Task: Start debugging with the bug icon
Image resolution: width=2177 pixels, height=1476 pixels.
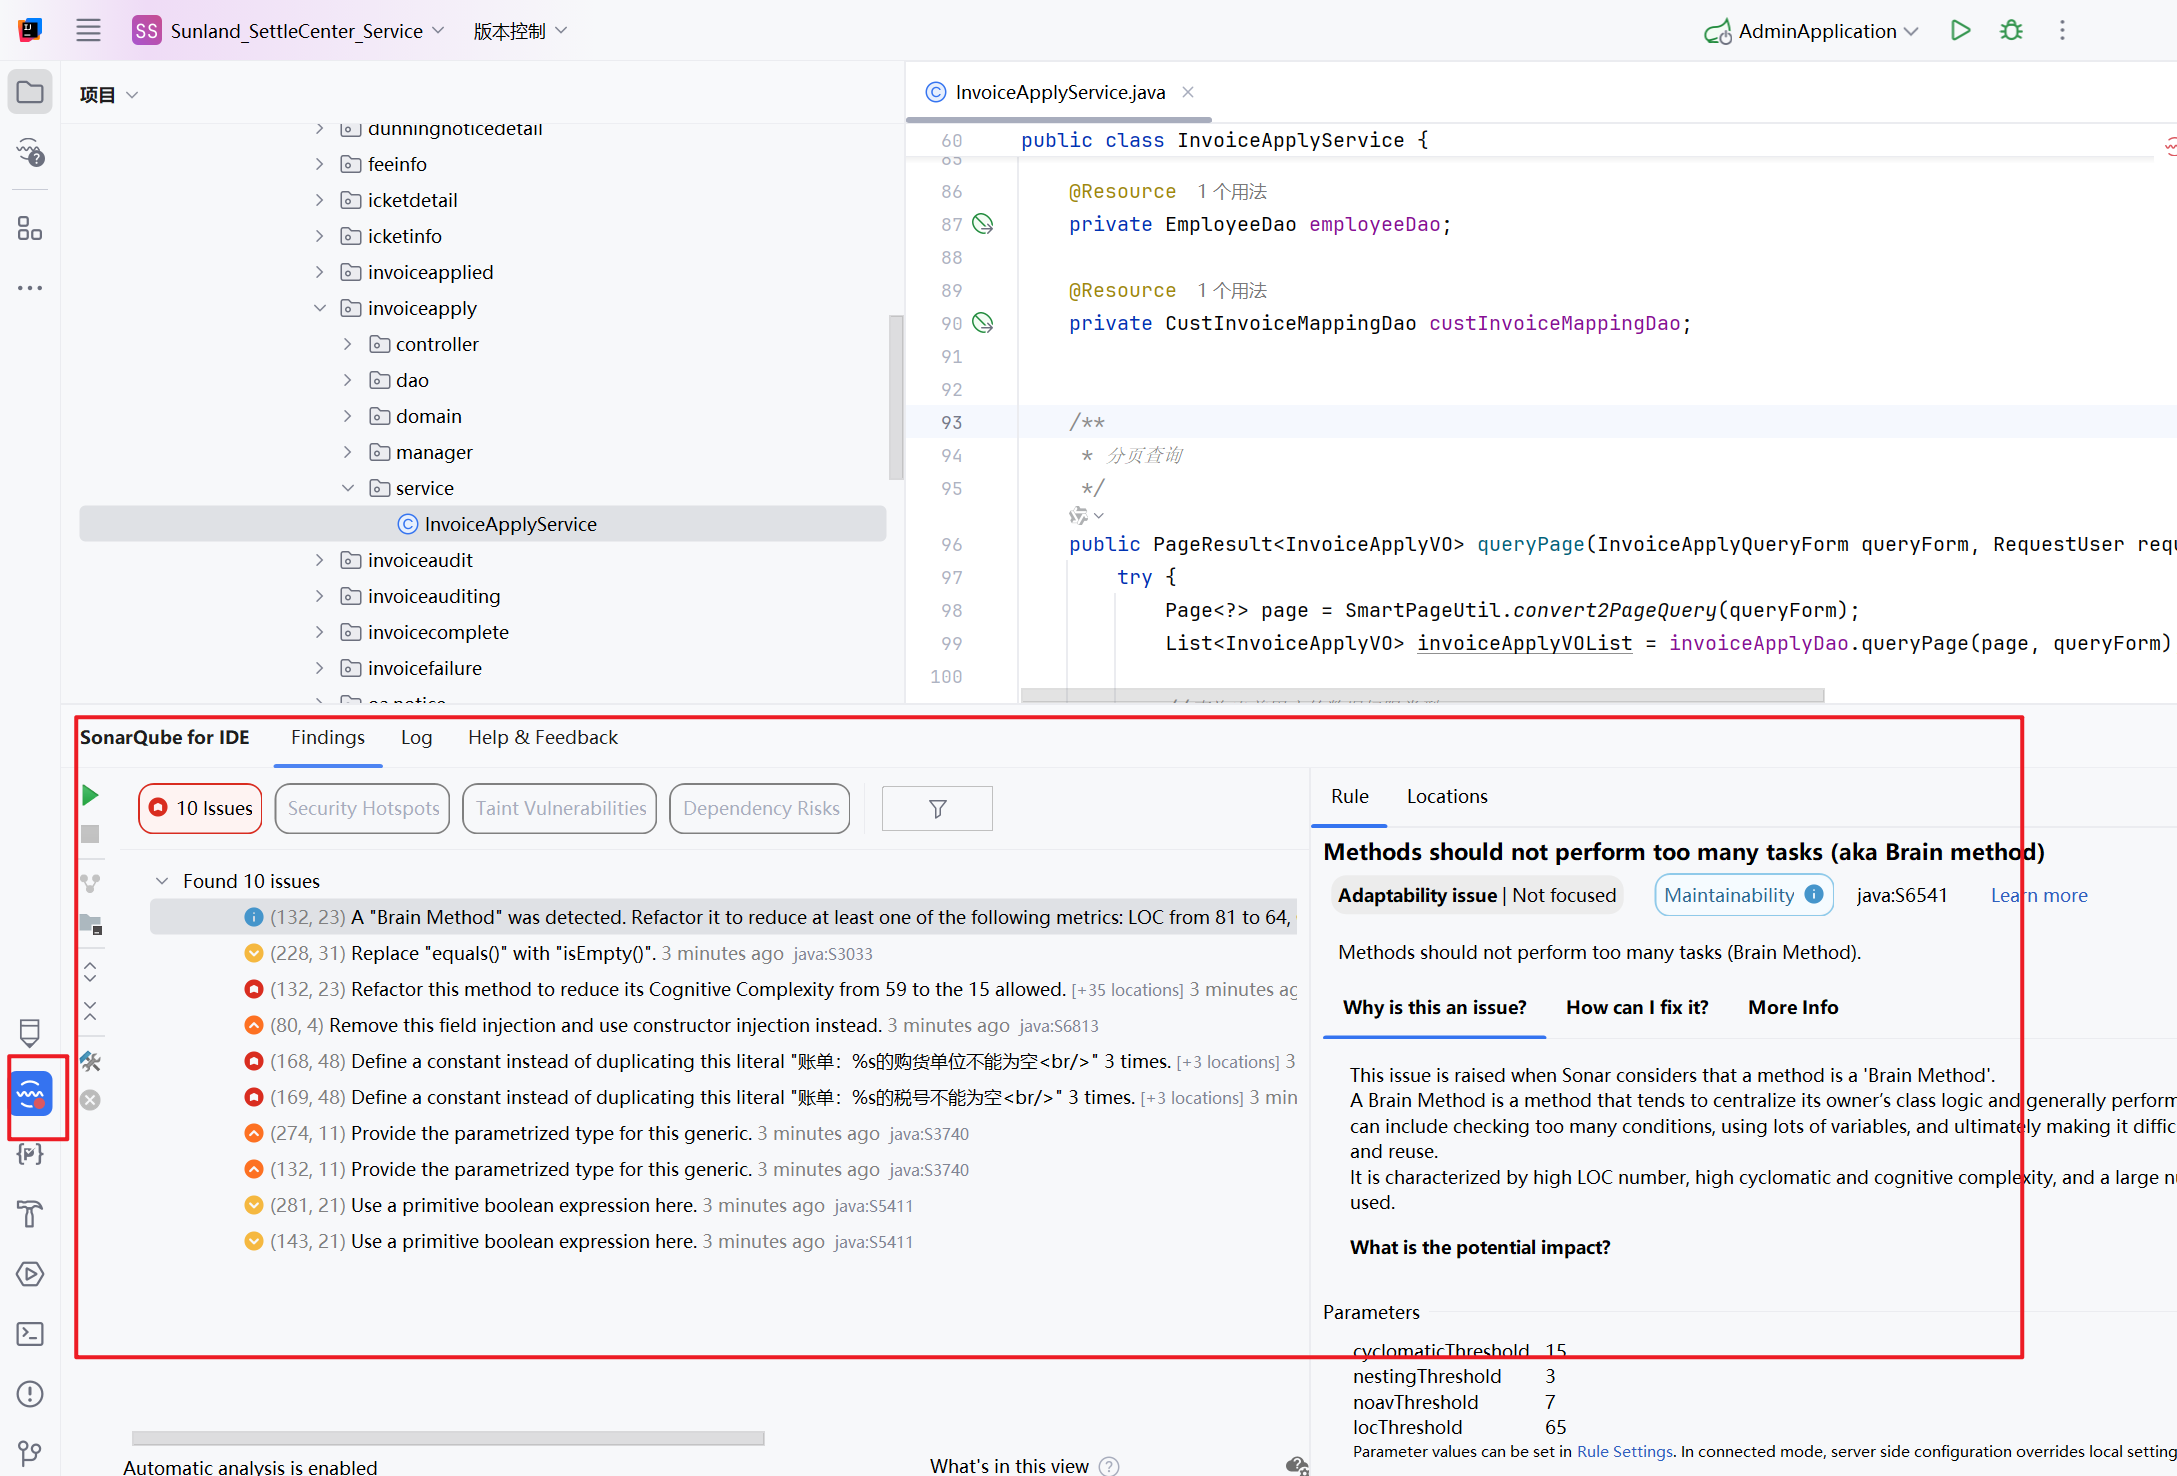Action: (x=2011, y=30)
